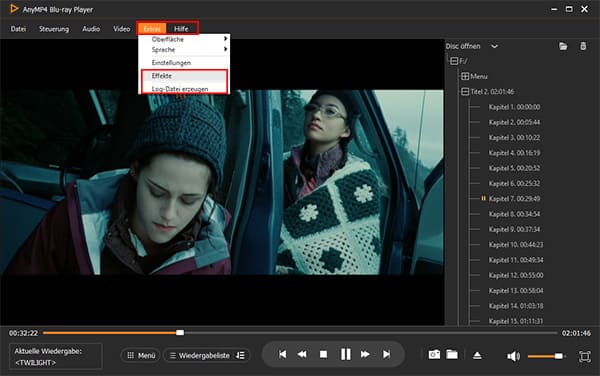This screenshot has height=376, width=600.
Task: Click the total duration 02:01:46
Action: (x=576, y=333)
